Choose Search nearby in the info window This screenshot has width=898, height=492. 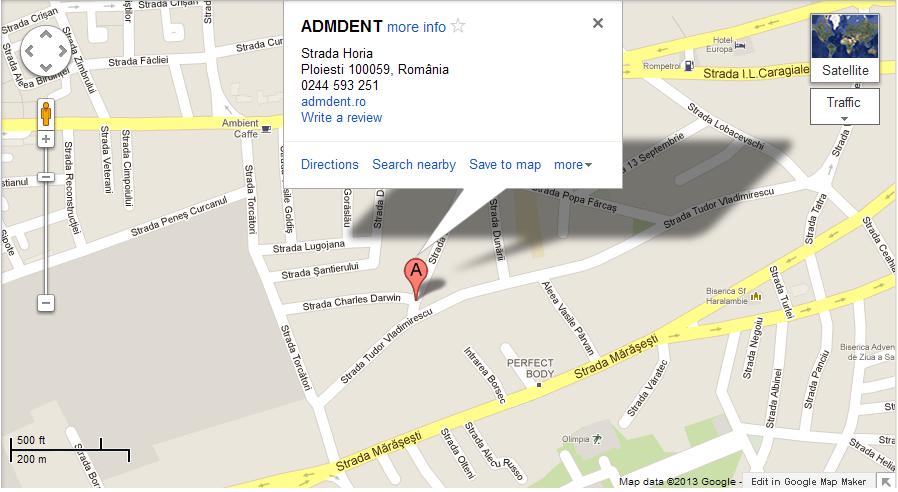(414, 164)
